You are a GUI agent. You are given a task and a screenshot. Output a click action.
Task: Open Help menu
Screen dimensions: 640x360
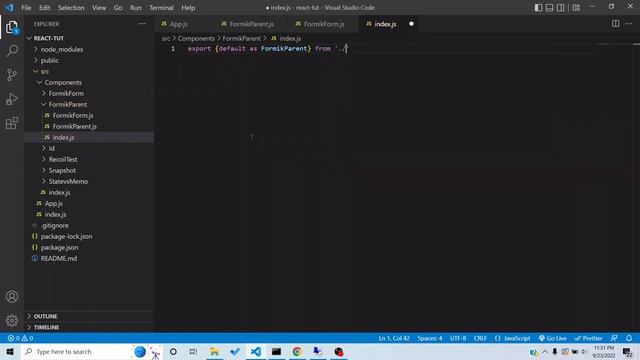pyautogui.click(x=188, y=8)
